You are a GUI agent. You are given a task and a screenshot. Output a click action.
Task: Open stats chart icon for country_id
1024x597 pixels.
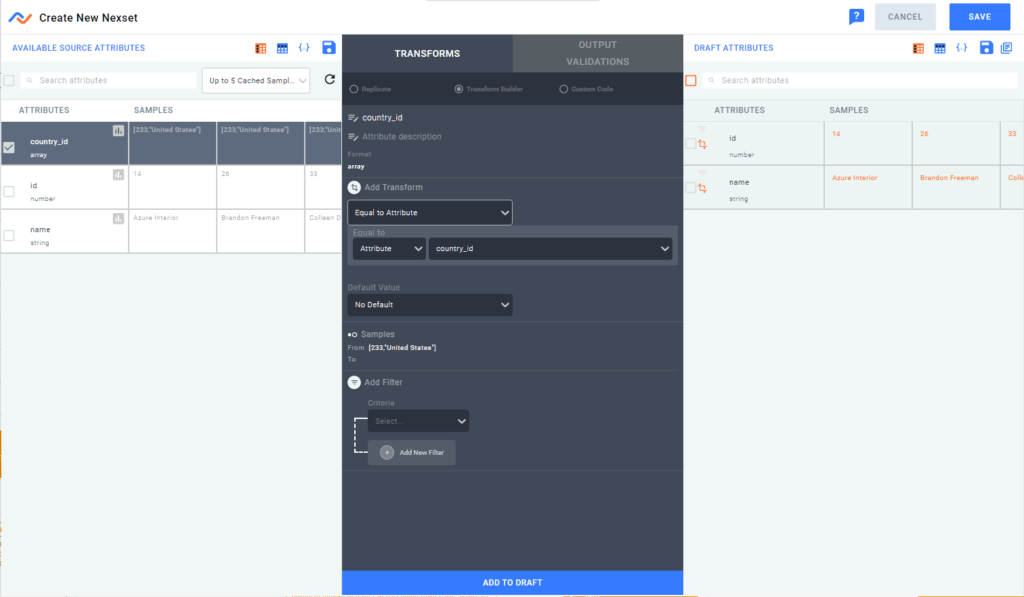pyautogui.click(x=118, y=131)
